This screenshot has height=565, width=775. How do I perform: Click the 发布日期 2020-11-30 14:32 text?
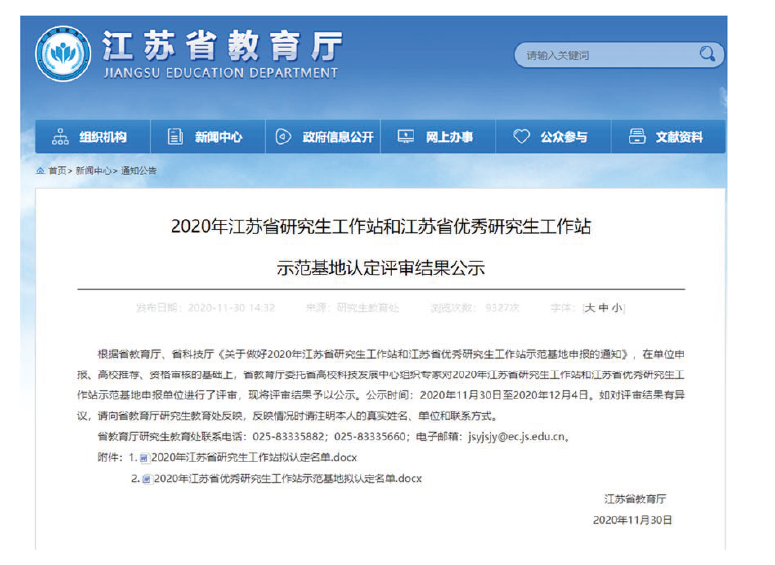pyautogui.click(x=206, y=308)
